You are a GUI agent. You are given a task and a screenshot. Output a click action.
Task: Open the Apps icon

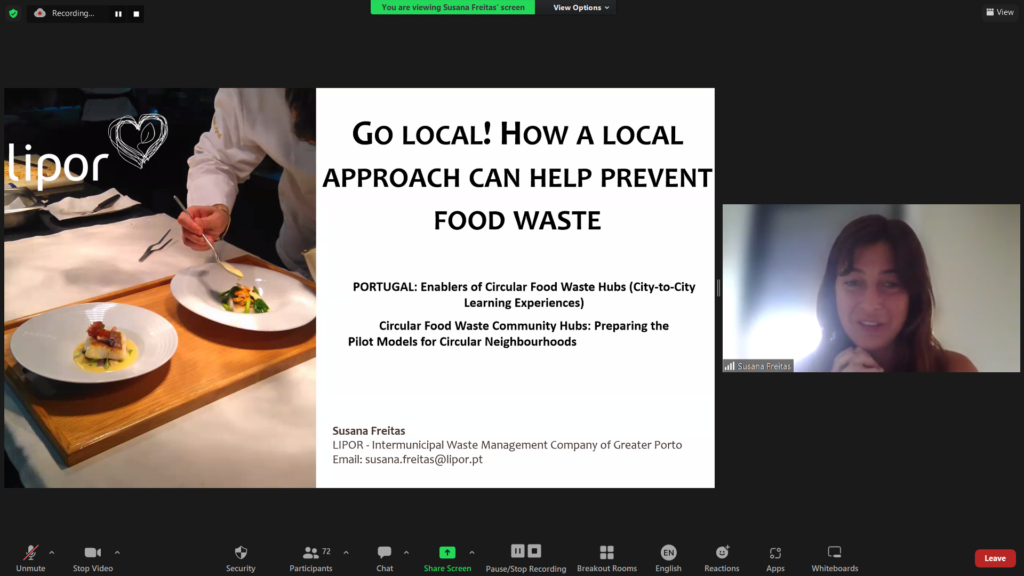pyautogui.click(x=775, y=553)
